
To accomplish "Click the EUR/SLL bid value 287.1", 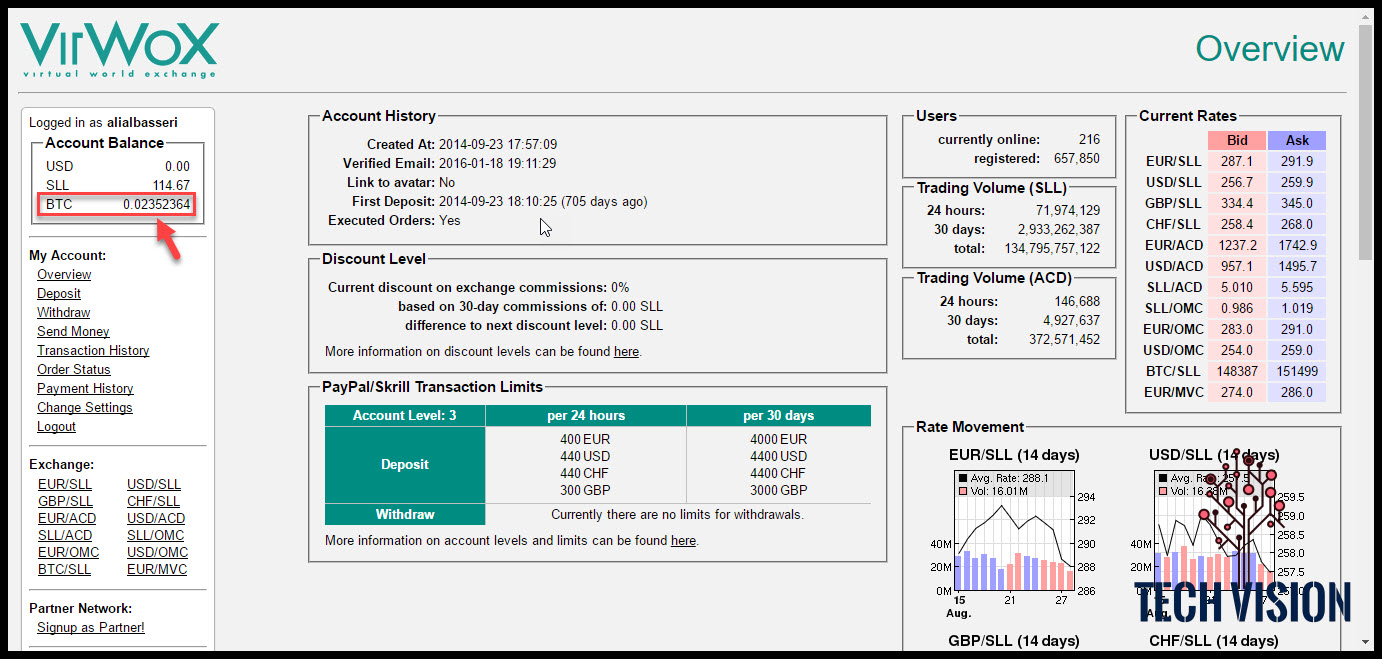I will tap(1237, 161).
